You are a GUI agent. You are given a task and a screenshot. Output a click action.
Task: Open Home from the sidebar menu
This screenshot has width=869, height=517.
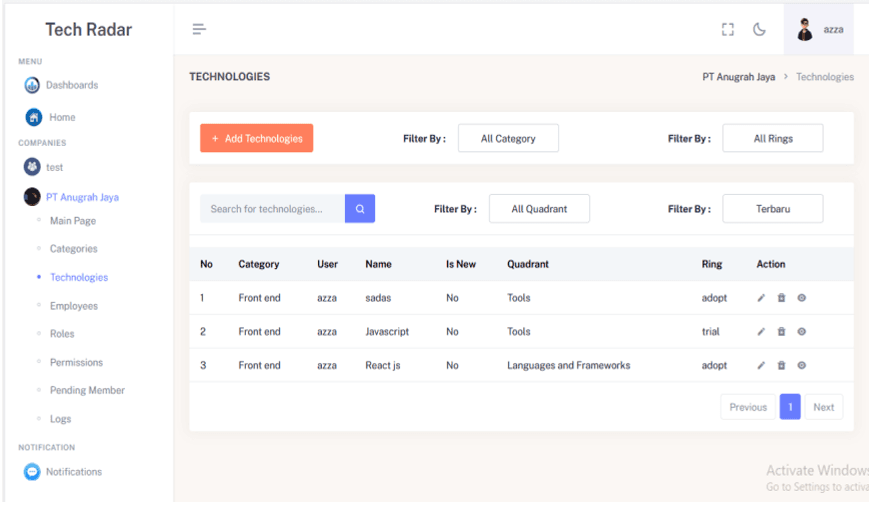click(62, 117)
